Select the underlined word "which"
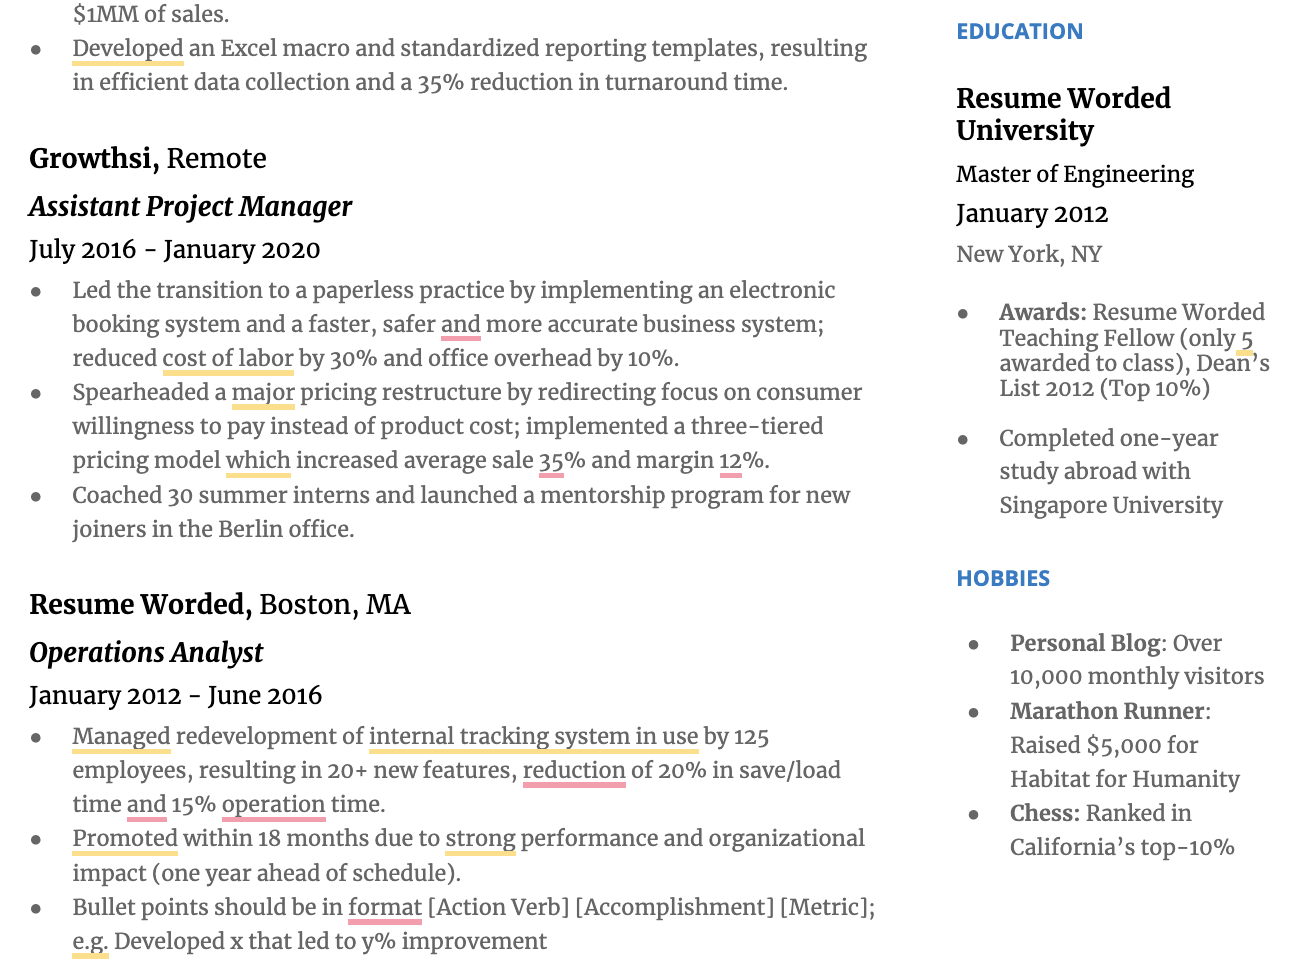Image resolution: width=1294 pixels, height=968 pixels. click(x=258, y=460)
